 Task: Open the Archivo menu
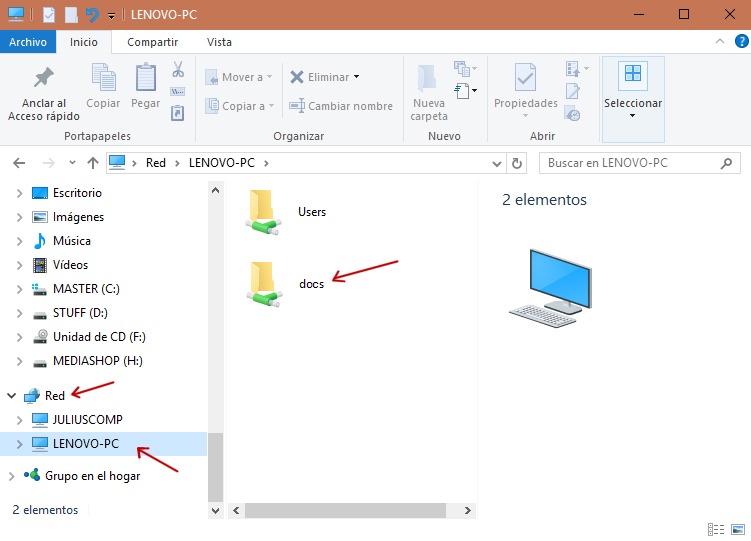pyautogui.click(x=27, y=42)
